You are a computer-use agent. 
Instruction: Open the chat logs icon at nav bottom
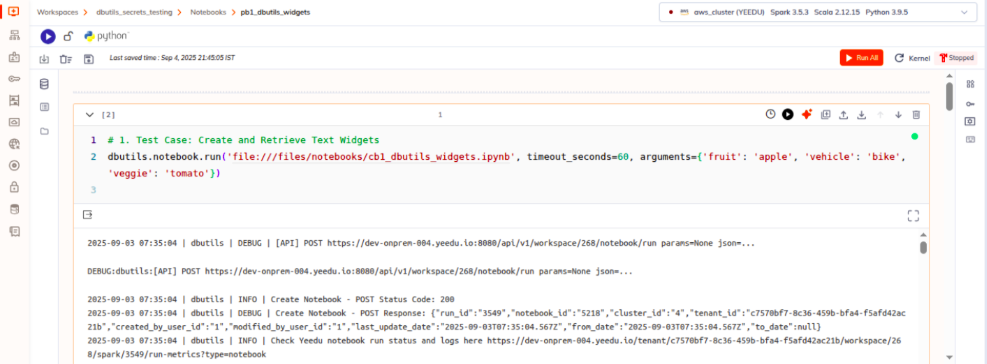pyautogui.click(x=14, y=231)
